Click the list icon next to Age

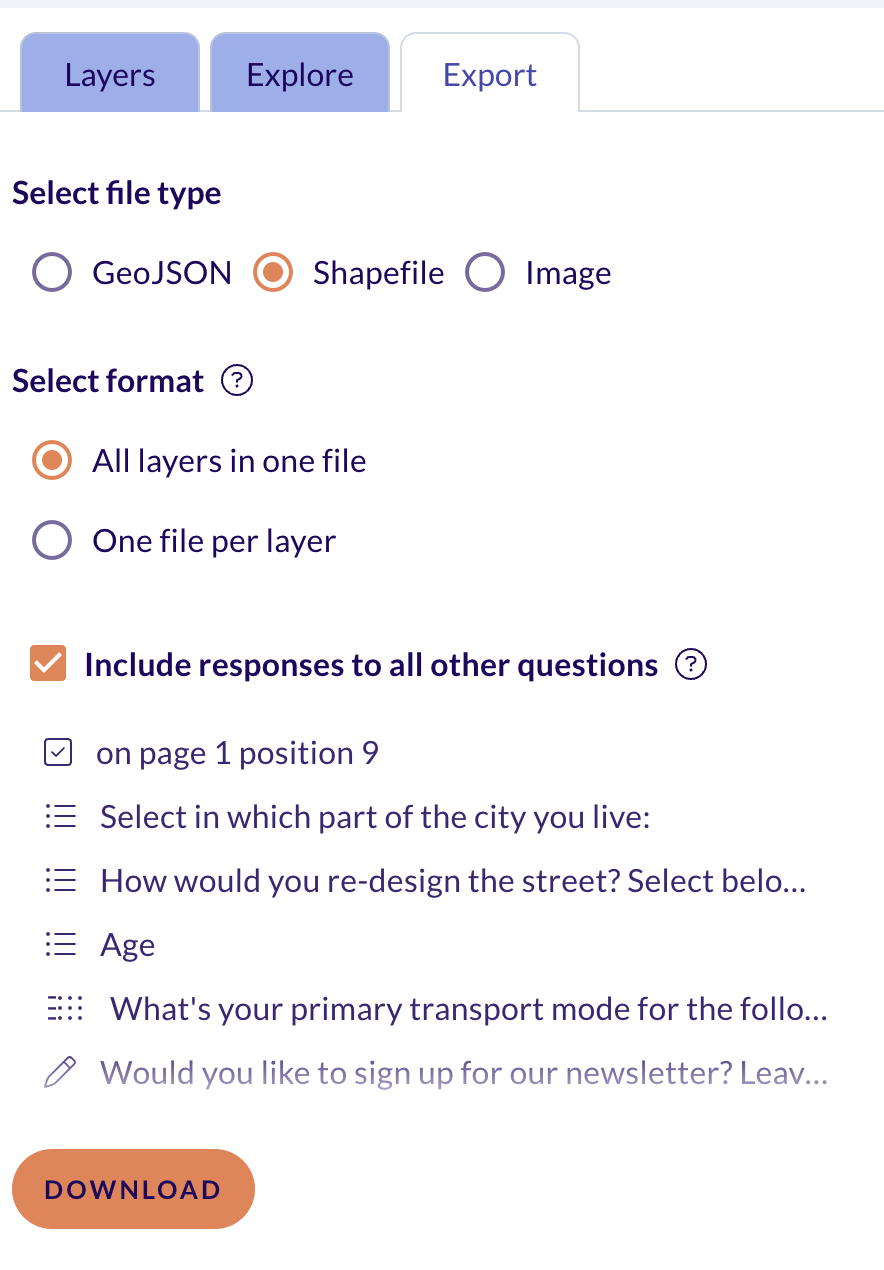[61, 945]
